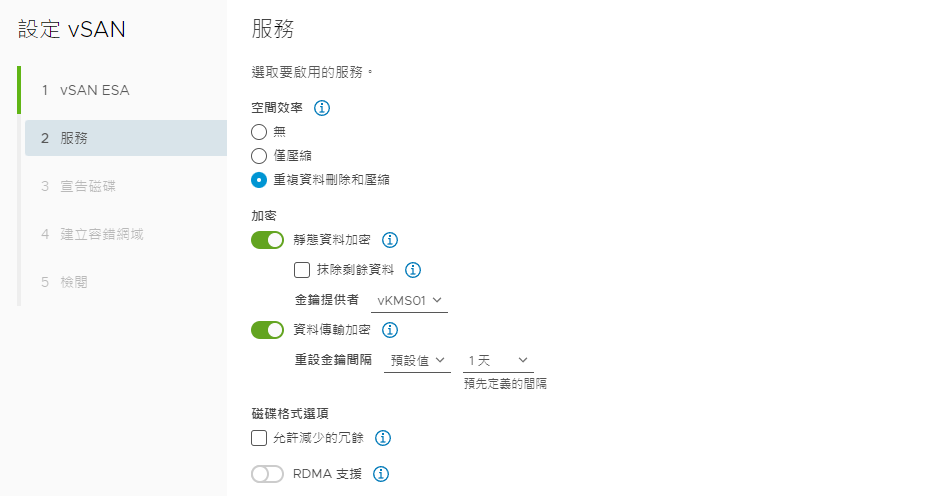The image size is (946, 496).
Task: Tick 允許減少的冗餘 checkbox
Action: 259,438
